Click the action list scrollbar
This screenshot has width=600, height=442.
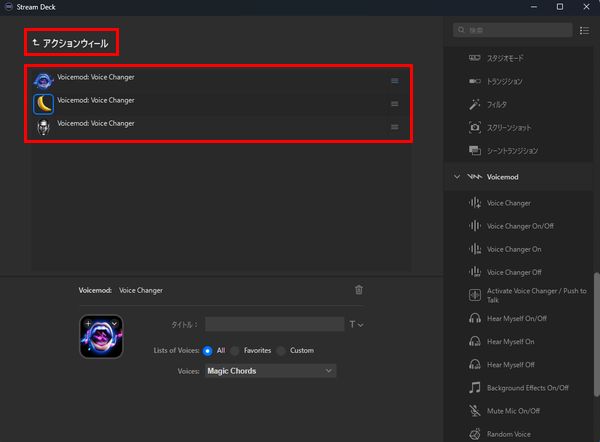tap(596, 335)
